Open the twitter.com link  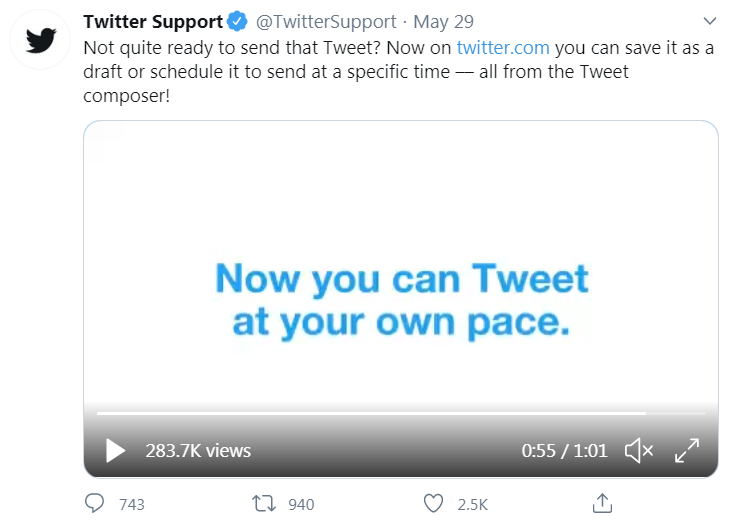[x=503, y=47]
